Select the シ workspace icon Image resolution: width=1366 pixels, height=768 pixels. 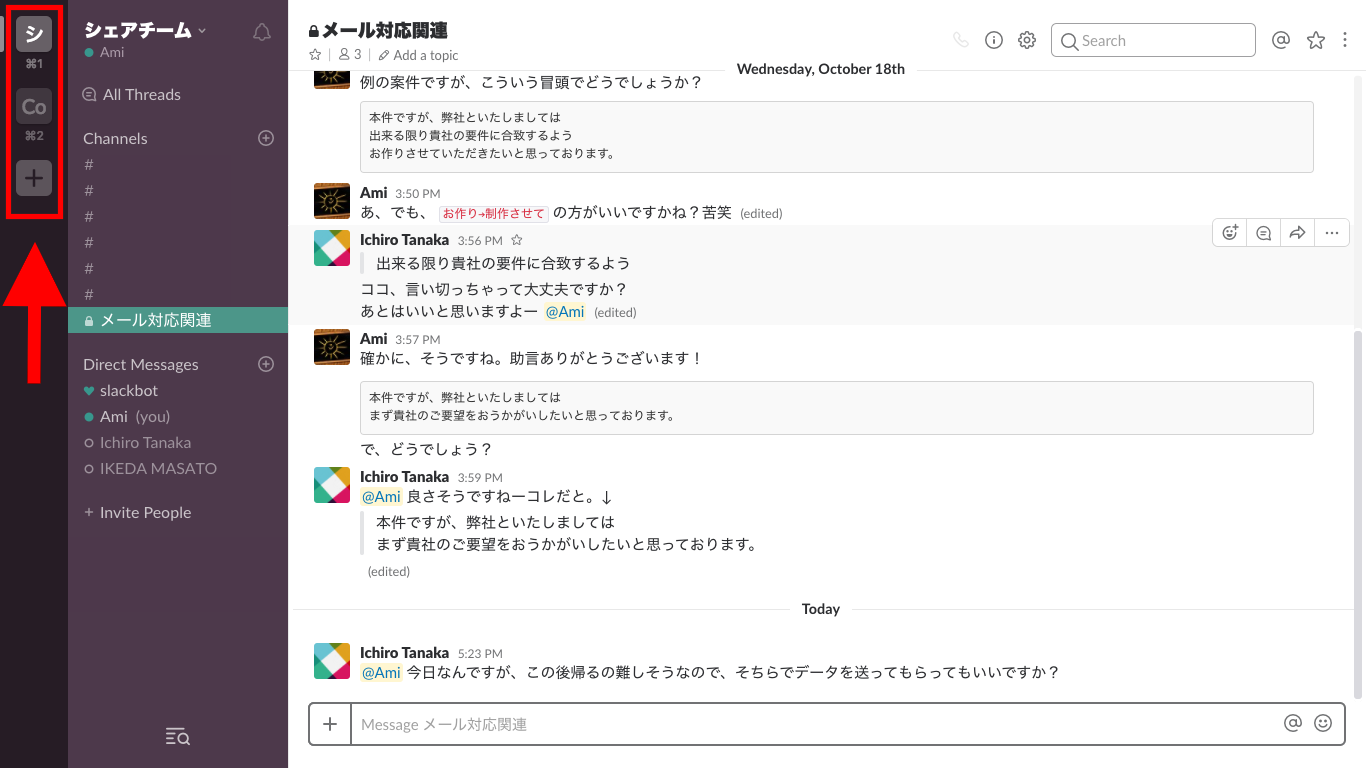coord(33,33)
